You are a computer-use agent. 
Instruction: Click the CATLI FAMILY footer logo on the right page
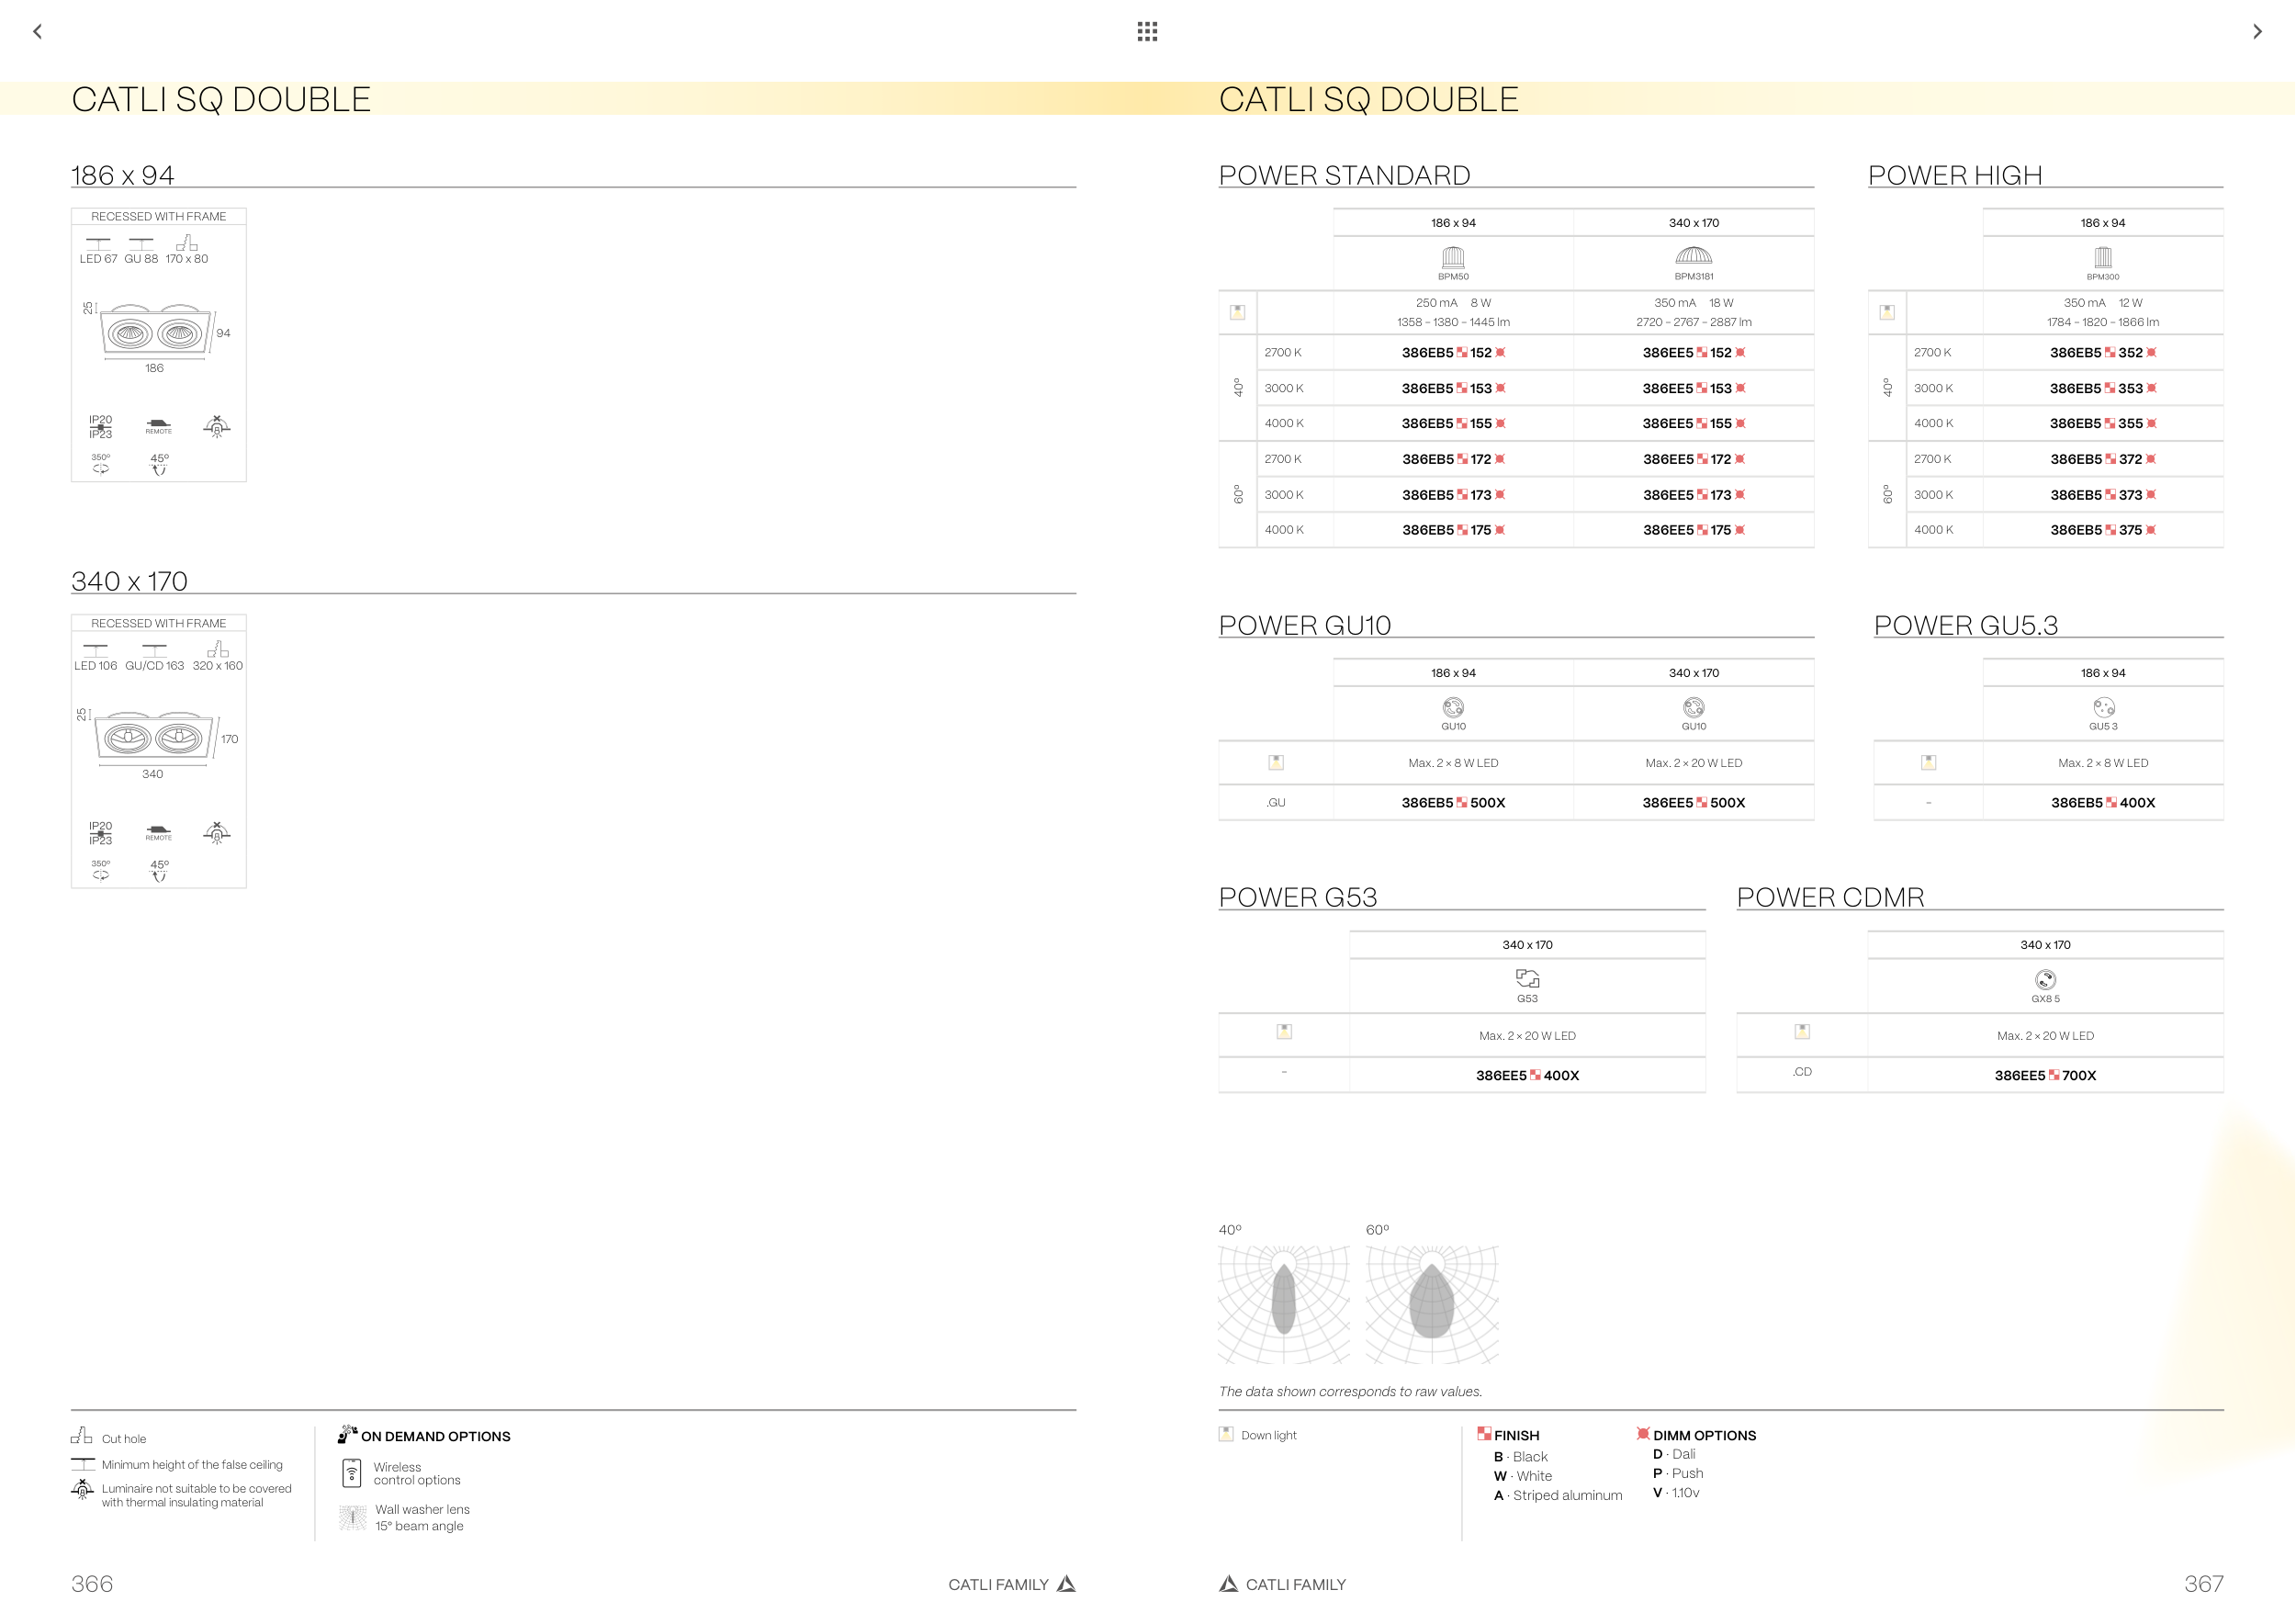point(1229,1584)
